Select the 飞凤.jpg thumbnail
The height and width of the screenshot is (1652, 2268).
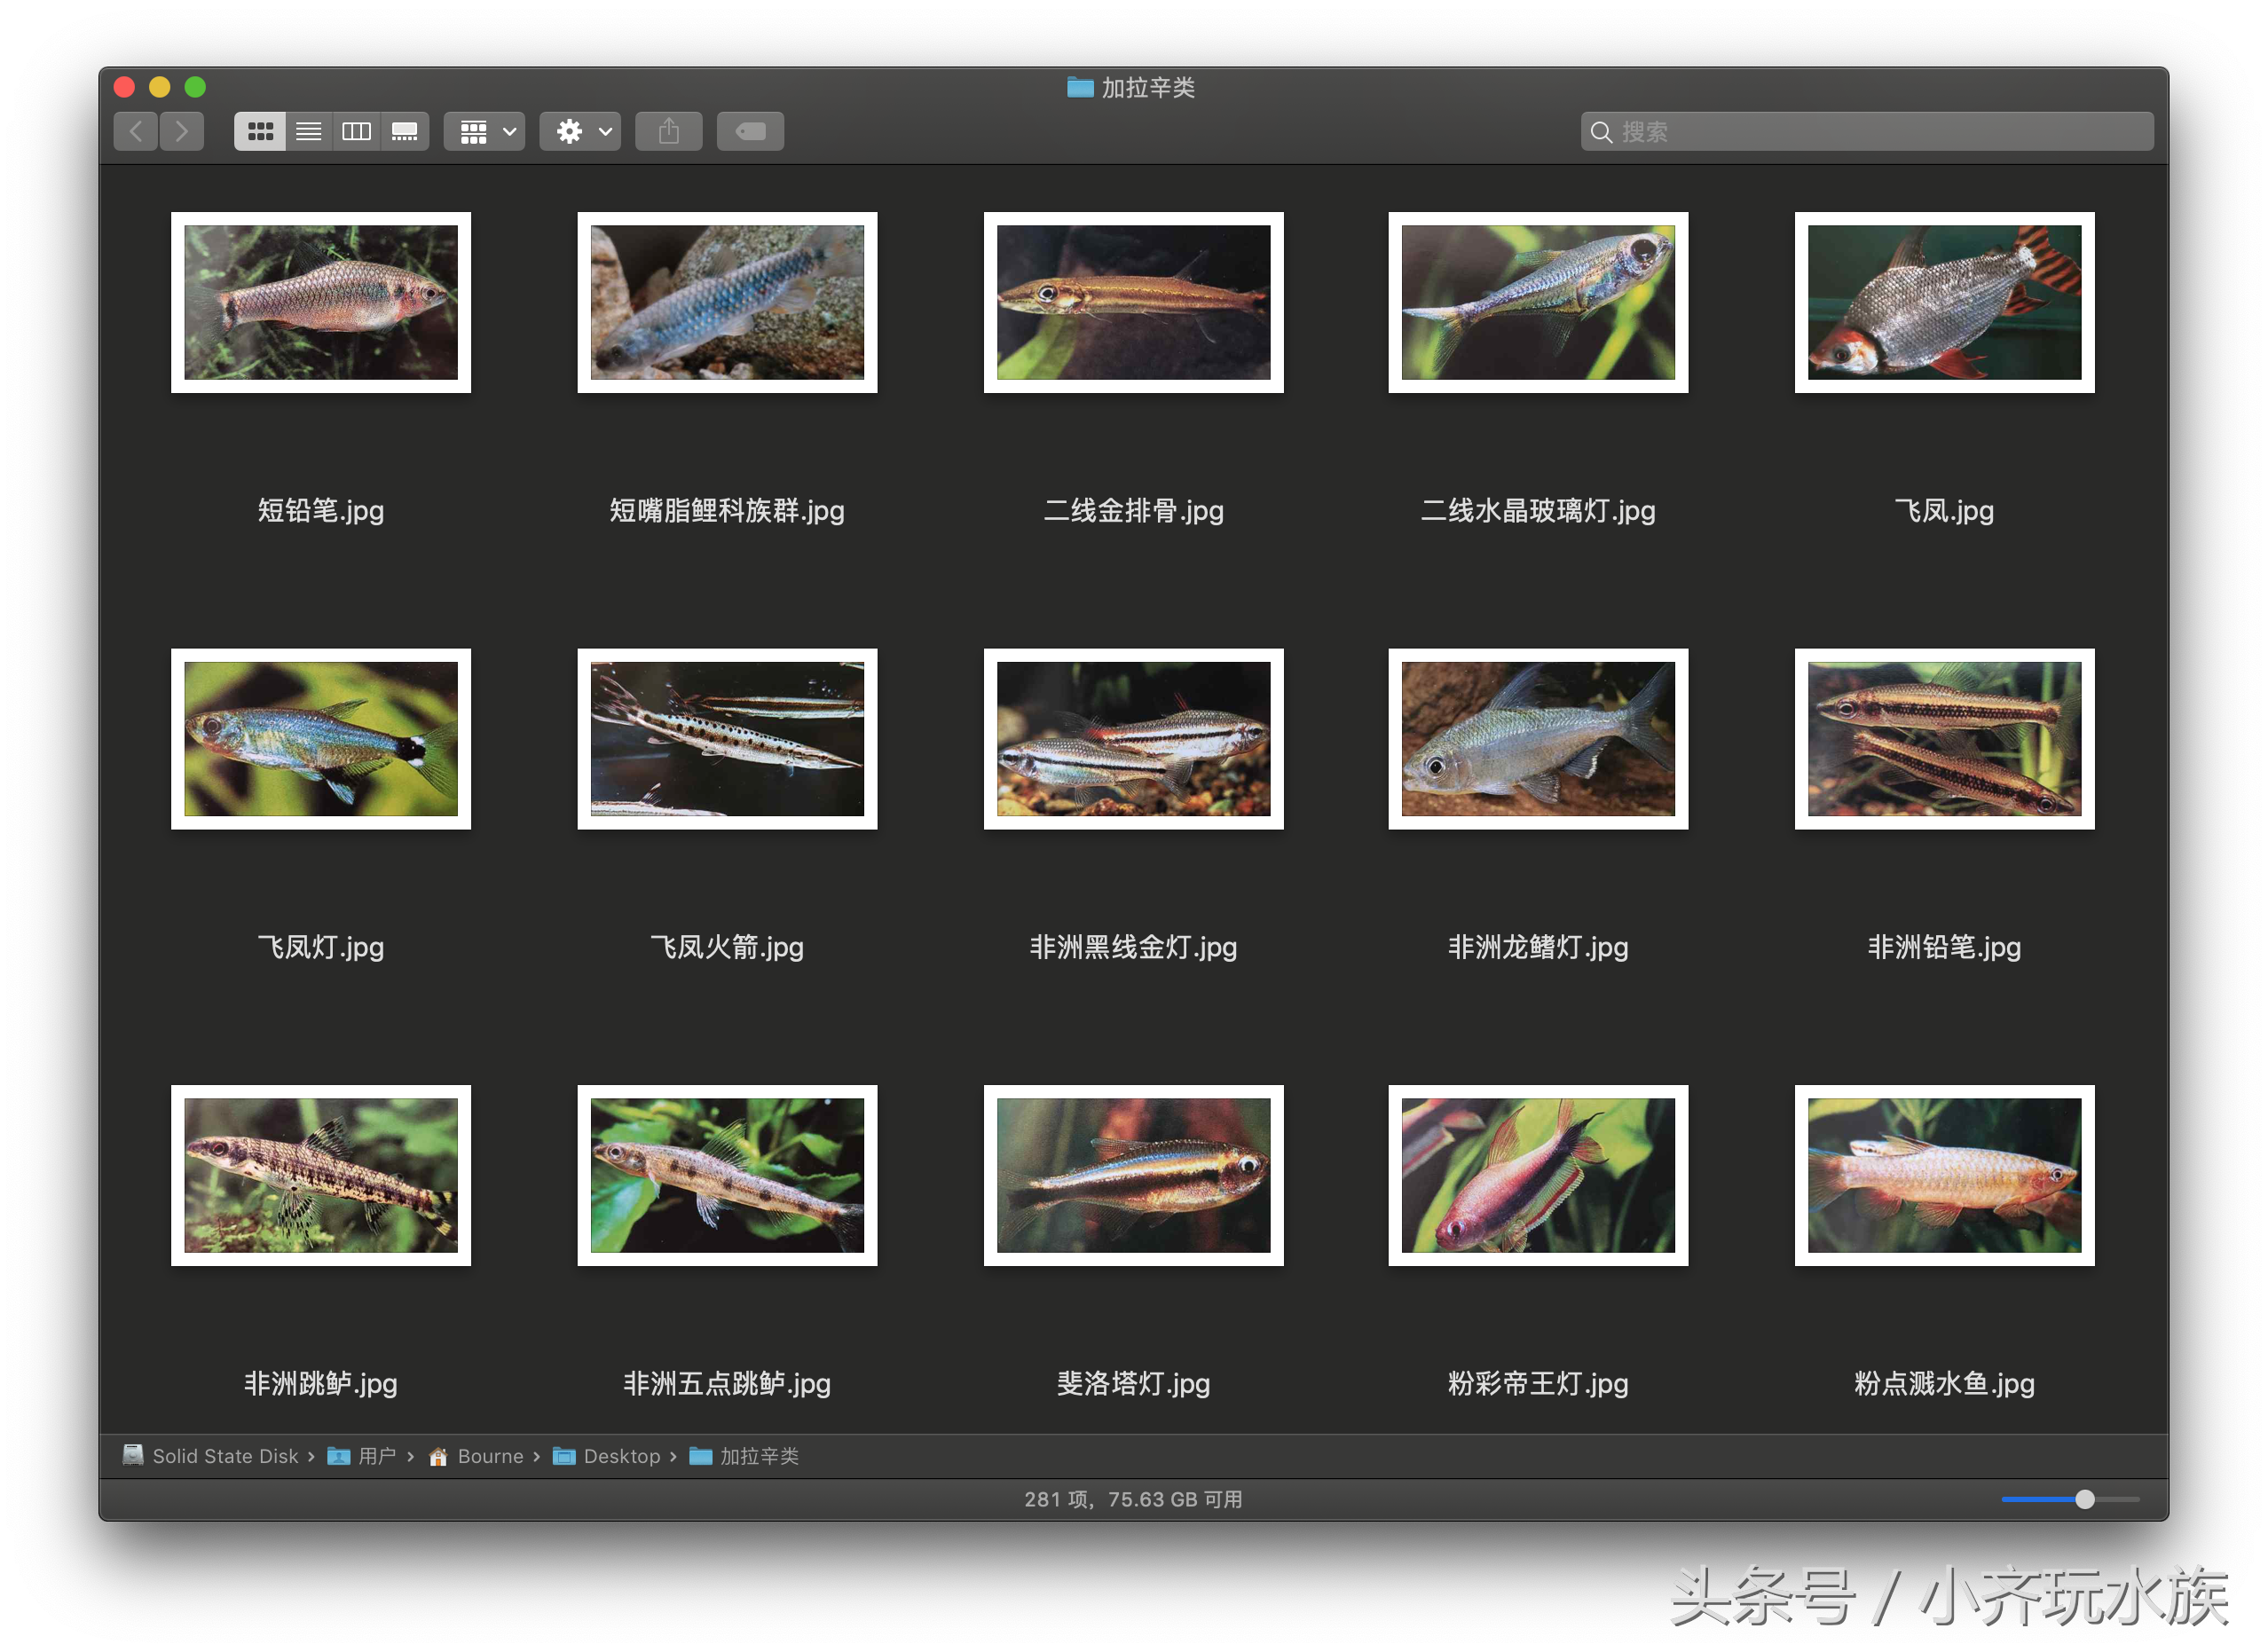click(x=1945, y=302)
